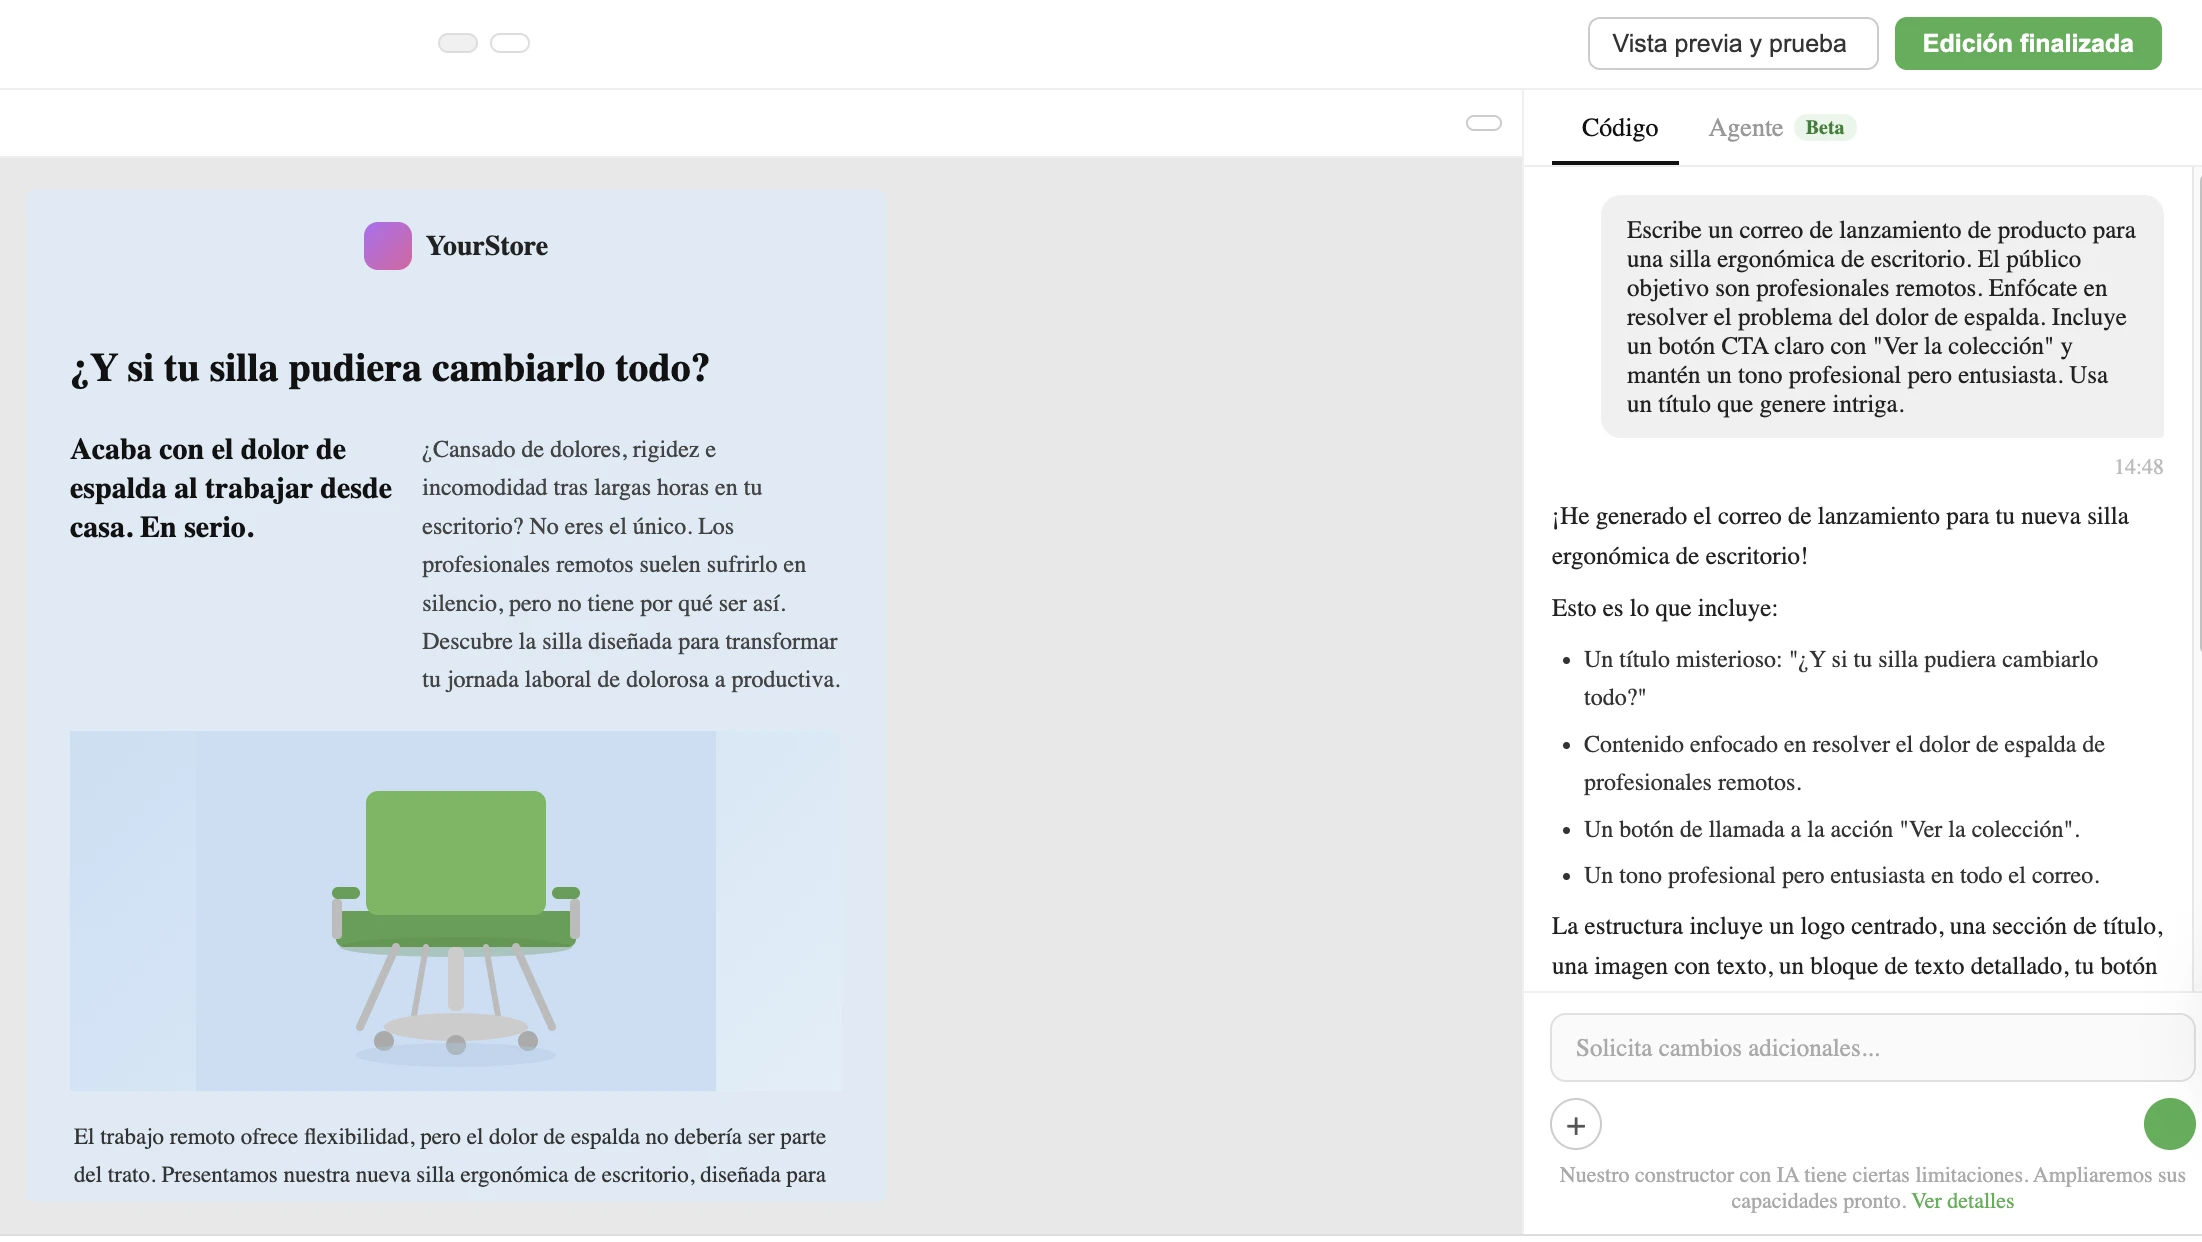Viewport: 2202px width, 1242px height.
Task: Open the Agente Beta tab
Action: coord(1781,128)
